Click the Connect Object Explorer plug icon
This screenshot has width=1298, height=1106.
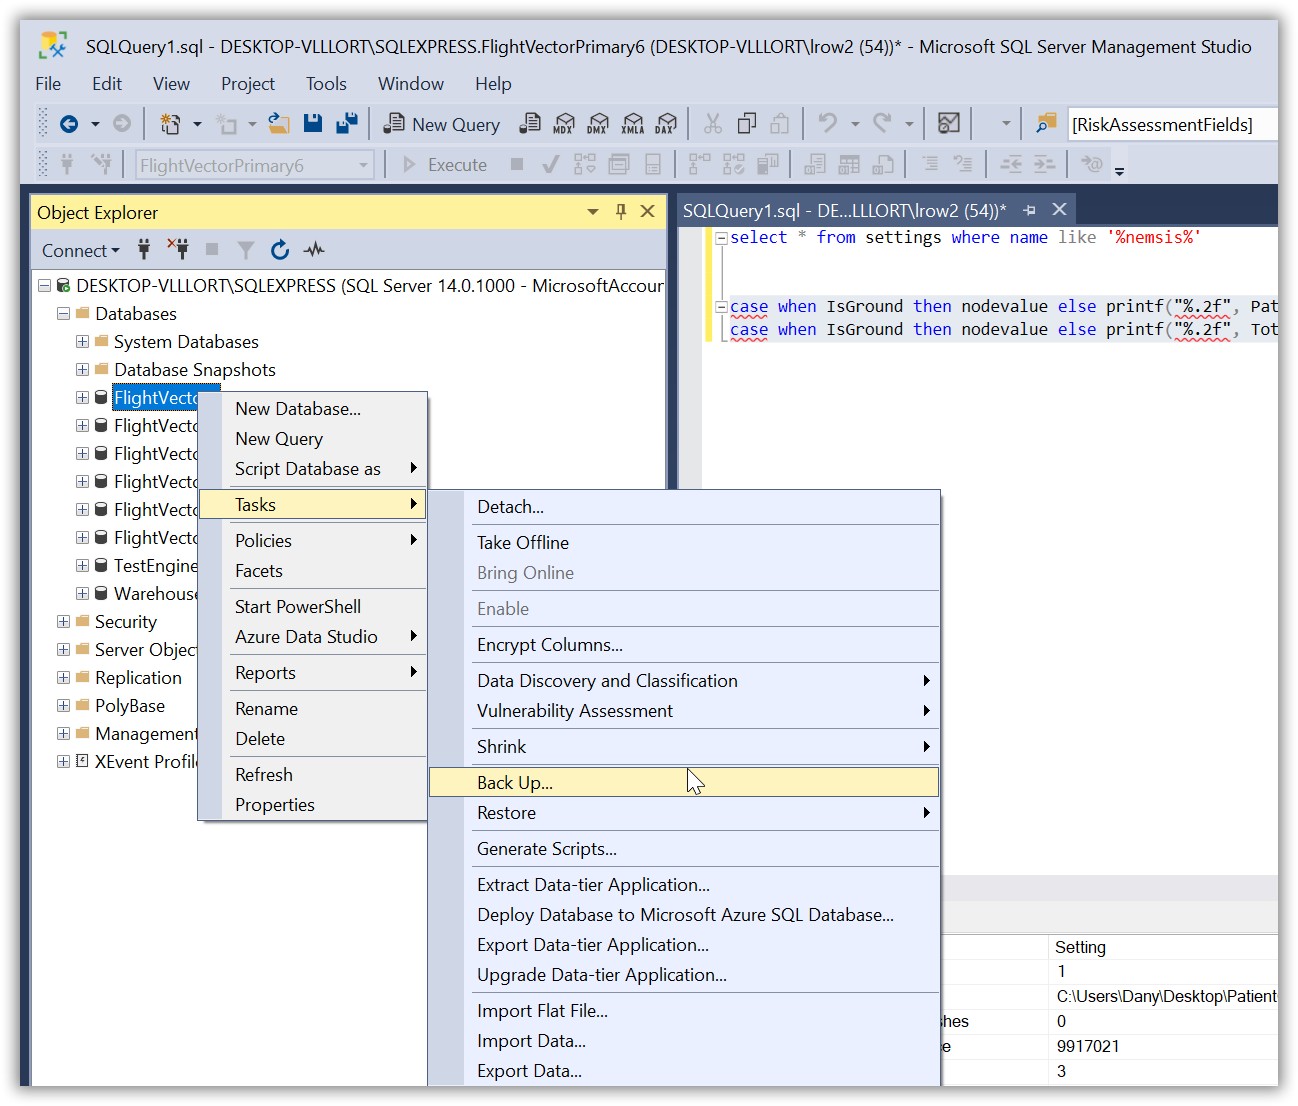click(144, 249)
